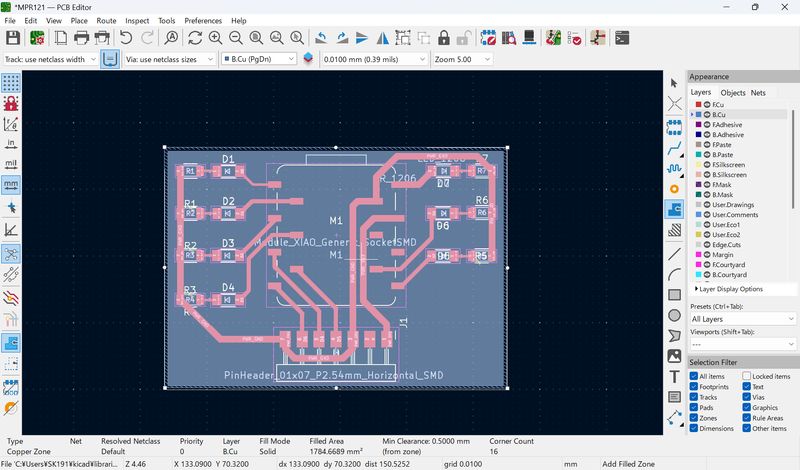Open Via size dropdown
This screenshot has width=800, height=470.
tap(169, 59)
